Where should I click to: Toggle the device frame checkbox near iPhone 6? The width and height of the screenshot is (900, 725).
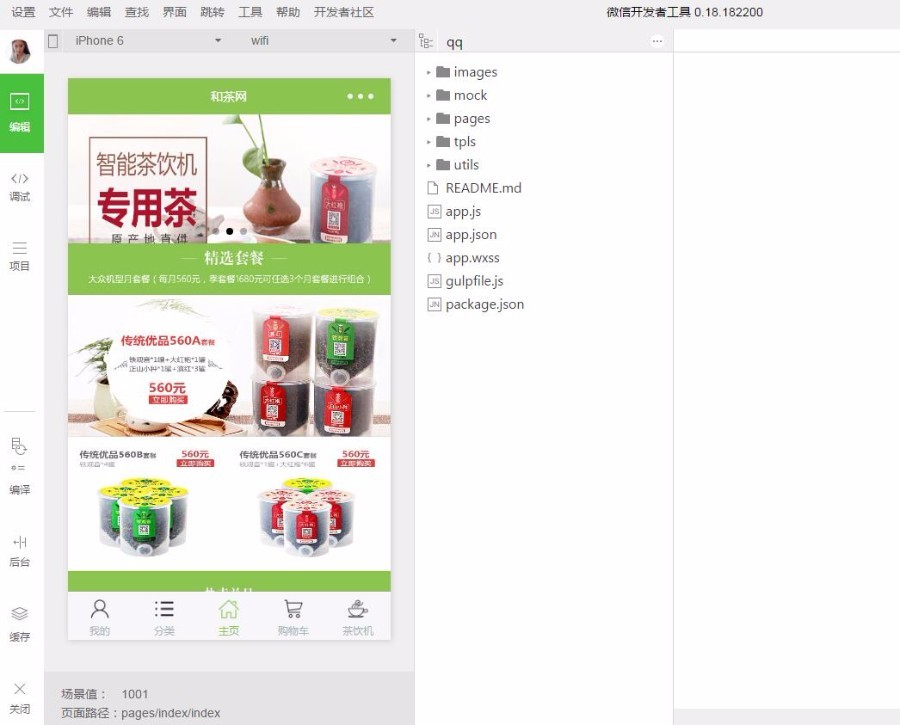click(52, 41)
